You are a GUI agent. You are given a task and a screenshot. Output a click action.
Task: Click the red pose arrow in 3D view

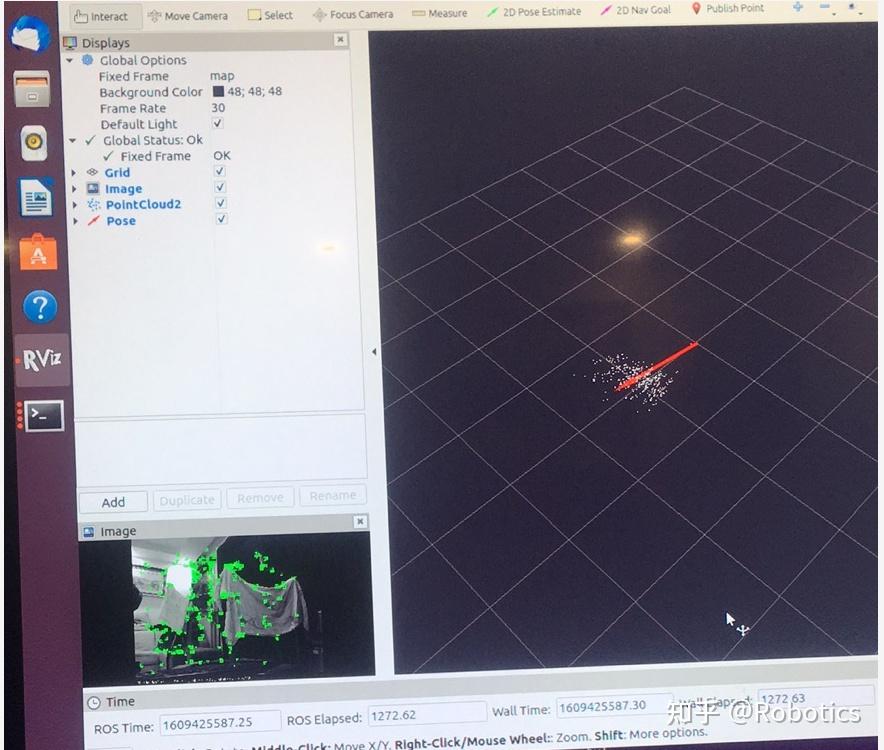click(x=657, y=366)
